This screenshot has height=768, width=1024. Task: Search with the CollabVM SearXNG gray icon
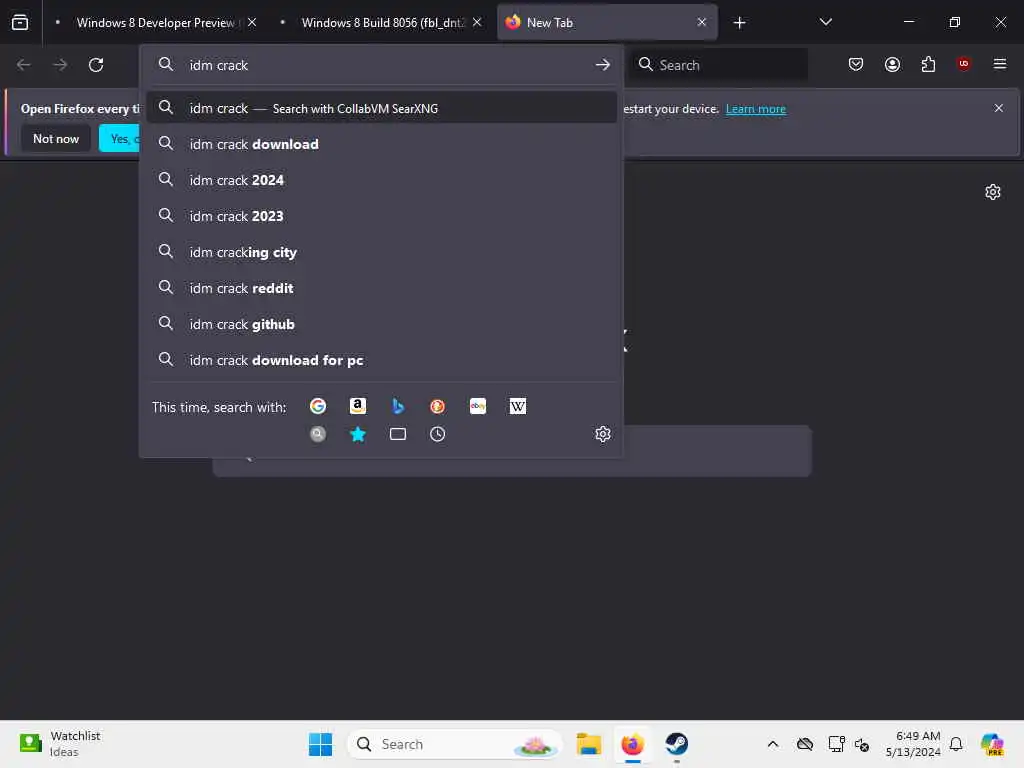click(x=318, y=434)
